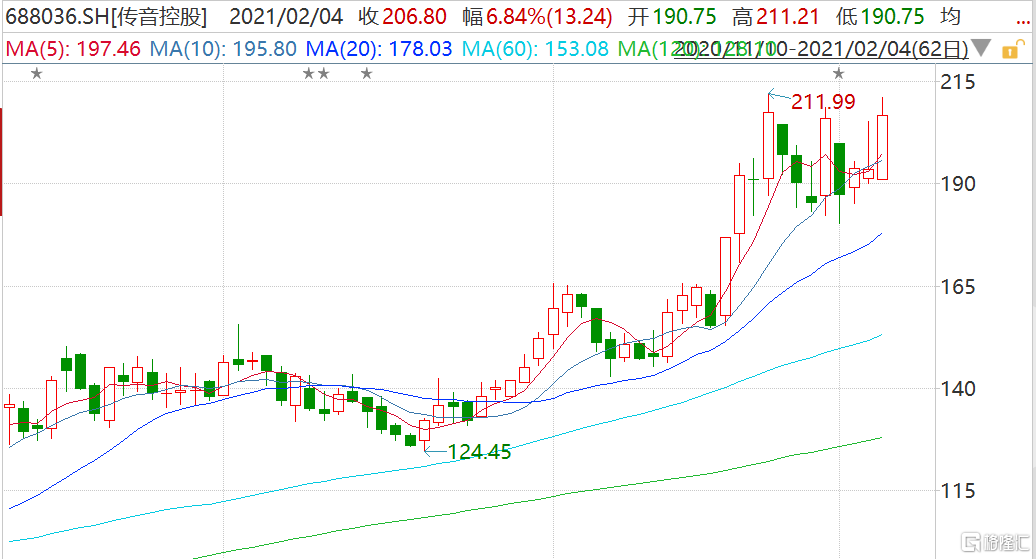1036x559 pixels.
Task: Click the MA(10): 195.80 indicator label
Action: (223, 49)
